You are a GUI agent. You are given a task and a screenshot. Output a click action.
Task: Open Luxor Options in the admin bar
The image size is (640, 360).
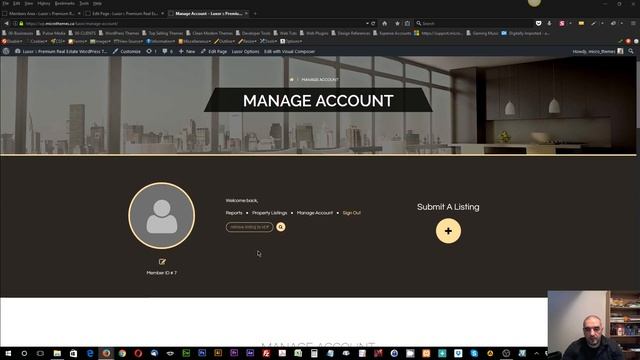pos(245,51)
